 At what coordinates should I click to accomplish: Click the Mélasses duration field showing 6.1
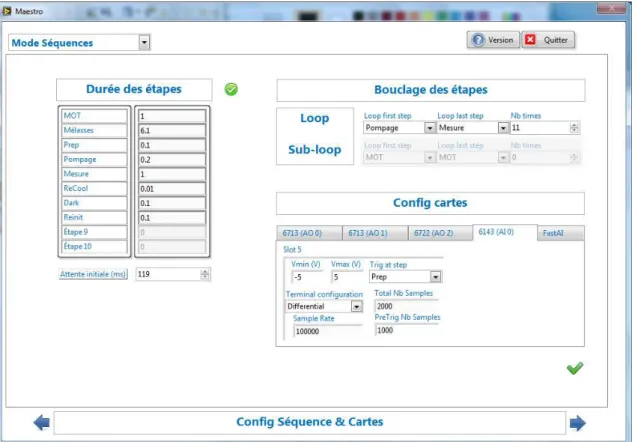(172, 131)
